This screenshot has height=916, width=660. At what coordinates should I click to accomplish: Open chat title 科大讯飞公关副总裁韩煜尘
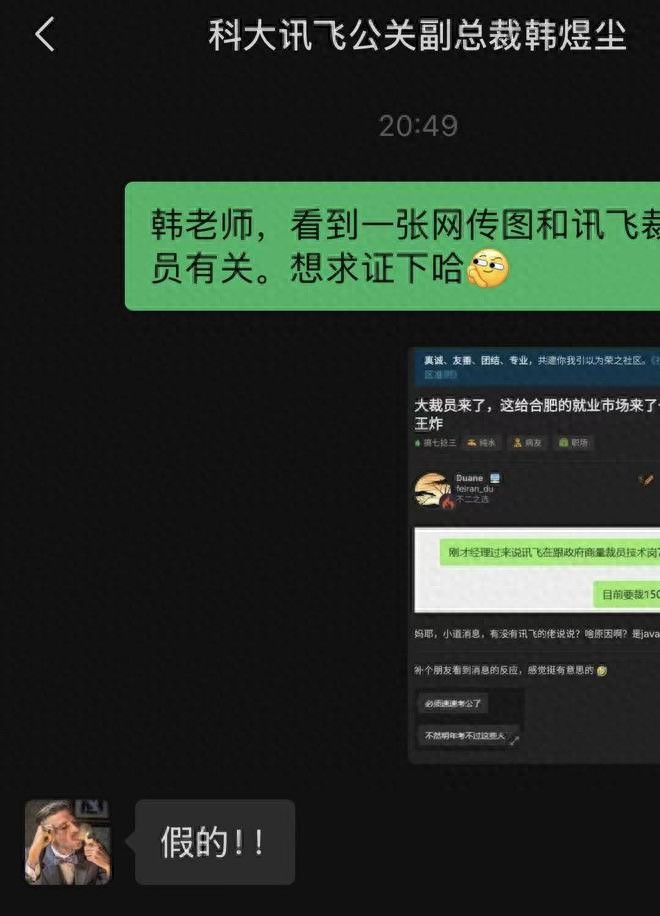pos(418,35)
